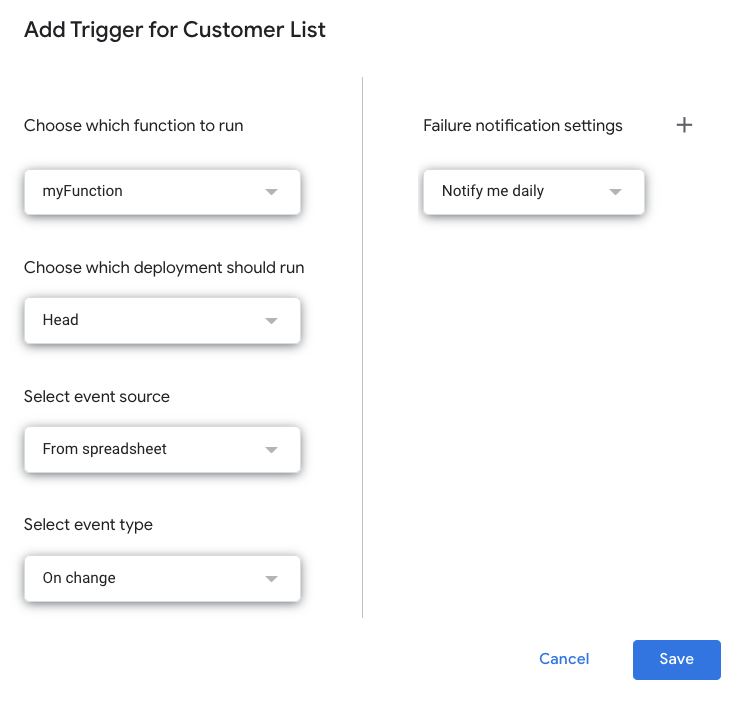
Task: Expand the From spreadsheet event source list
Action: pos(162,450)
